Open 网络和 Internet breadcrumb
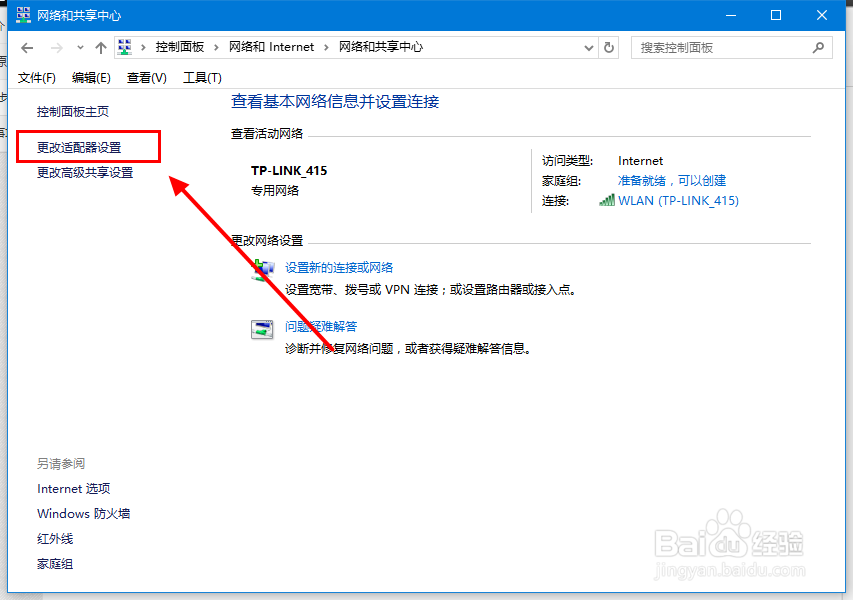 [271, 47]
